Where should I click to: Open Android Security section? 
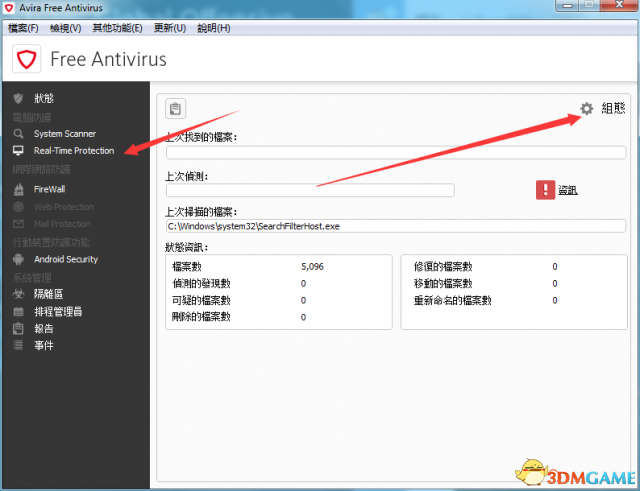pos(66,259)
